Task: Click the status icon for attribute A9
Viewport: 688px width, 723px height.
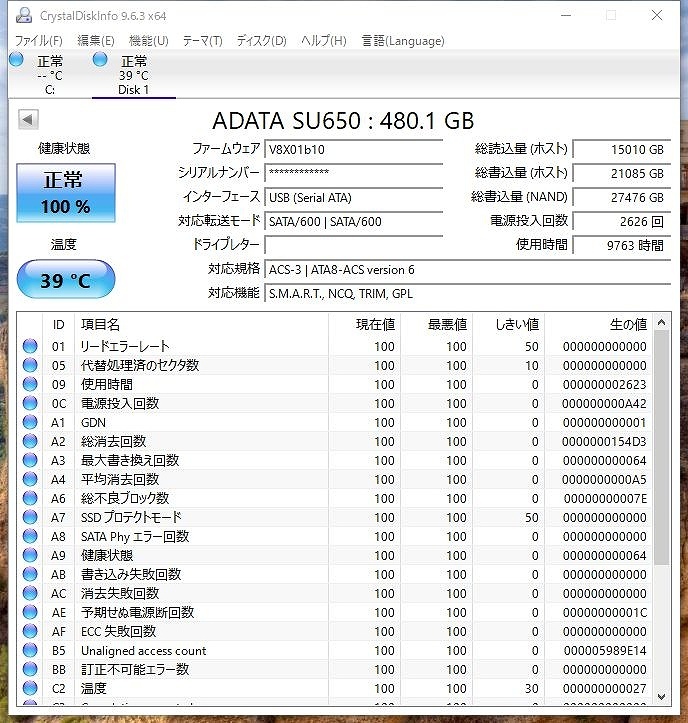Action: pos(30,555)
